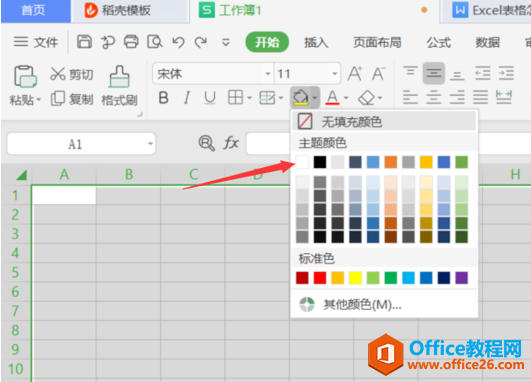This screenshot has height=382, width=531.
Task: Click the cell style icon beside borders
Action: click(x=267, y=98)
